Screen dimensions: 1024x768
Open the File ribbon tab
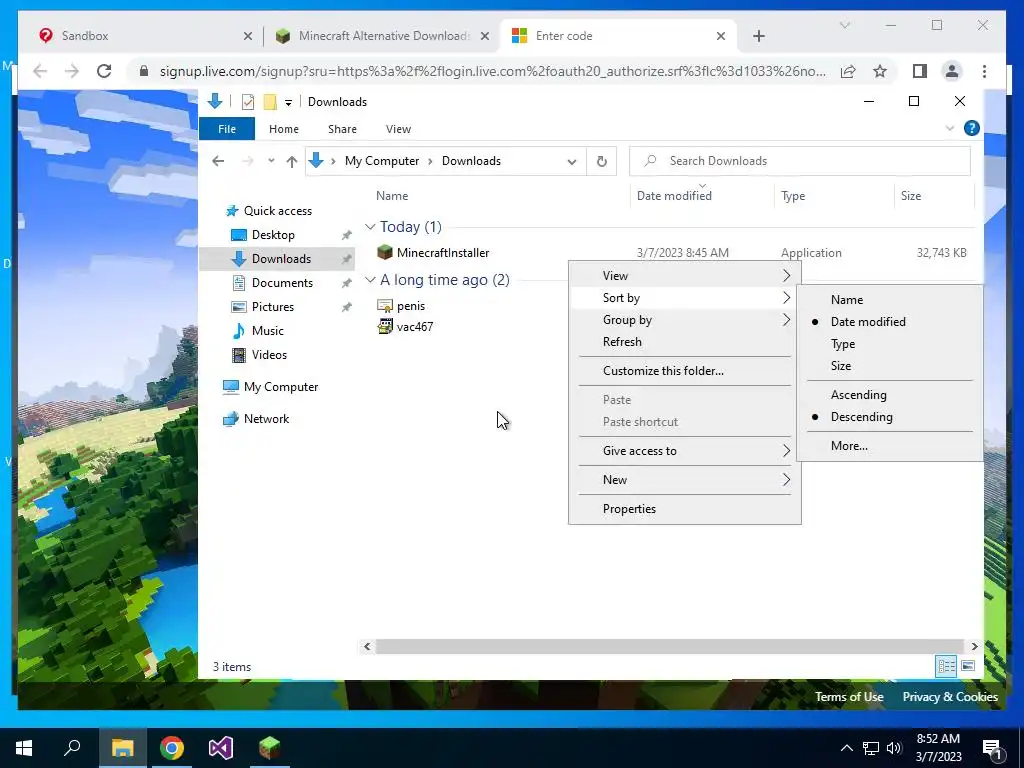point(227,129)
